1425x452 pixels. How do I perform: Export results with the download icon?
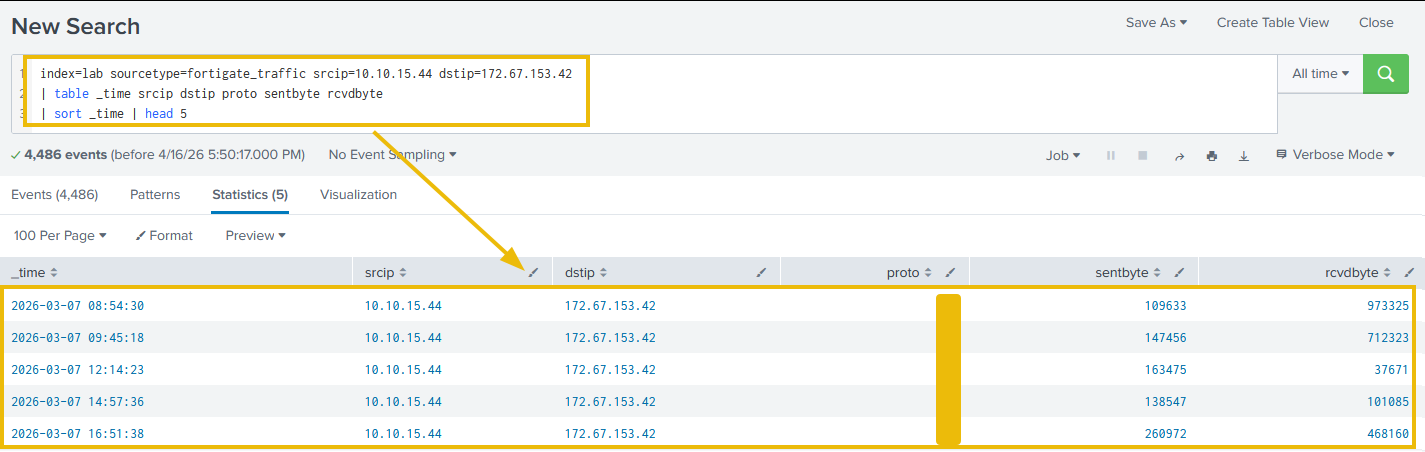click(x=1244, y=155)
